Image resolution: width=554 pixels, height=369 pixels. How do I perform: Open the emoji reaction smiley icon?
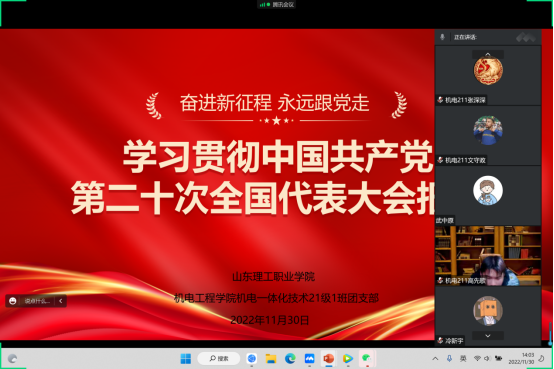(13, 301)
